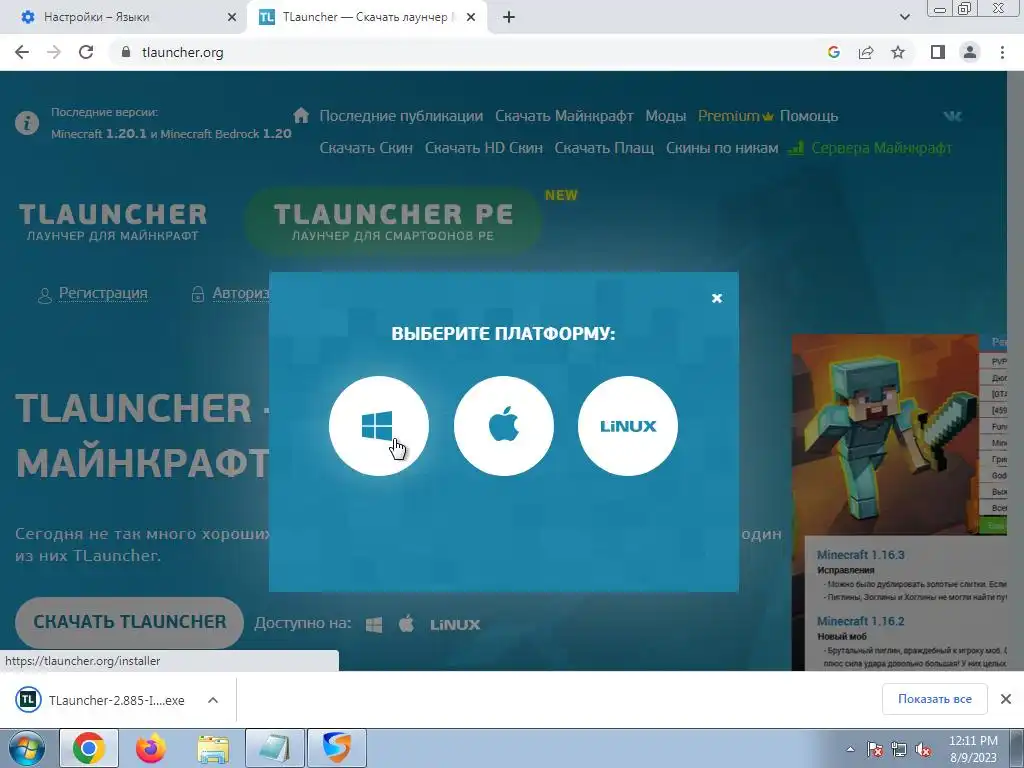The height and width of the screenshot is (768, 1024).
Task: Open the Скины по никам link
Action: coord(722,148)
